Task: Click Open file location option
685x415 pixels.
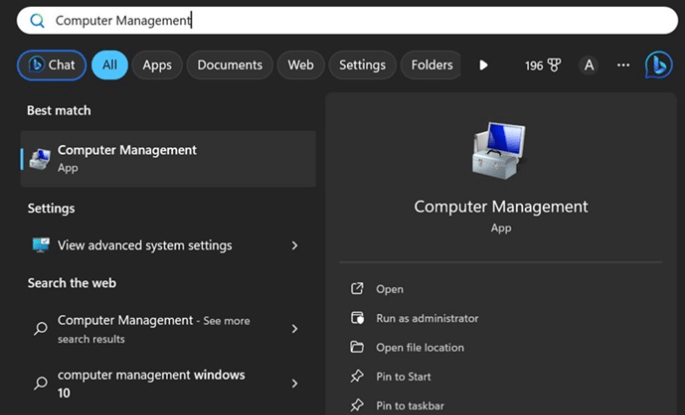Action: tap(420, 347)
